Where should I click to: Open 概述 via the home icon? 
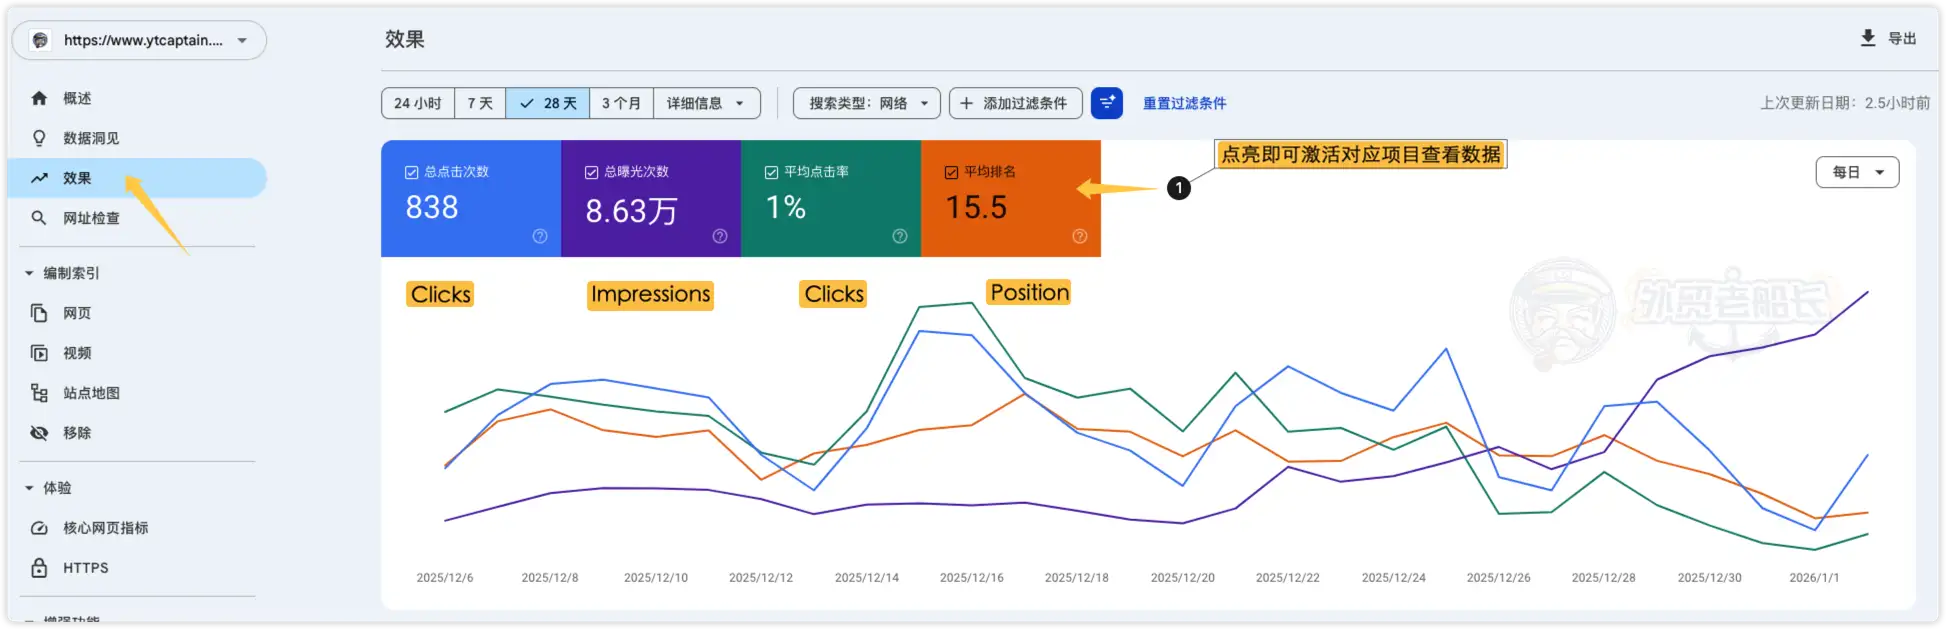coord(39,98)
